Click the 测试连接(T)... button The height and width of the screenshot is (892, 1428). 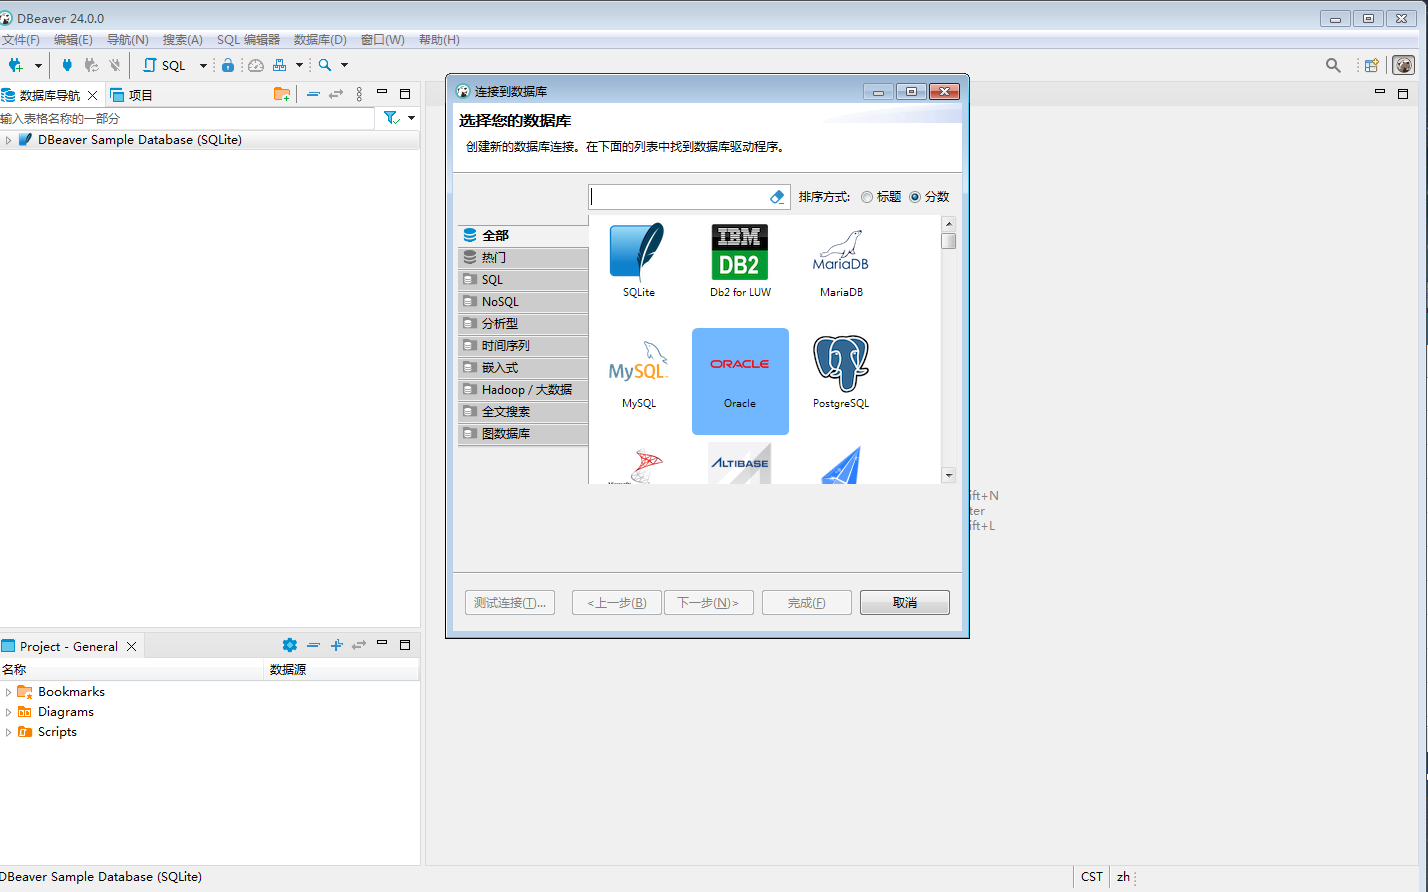(x=510, y=603)
